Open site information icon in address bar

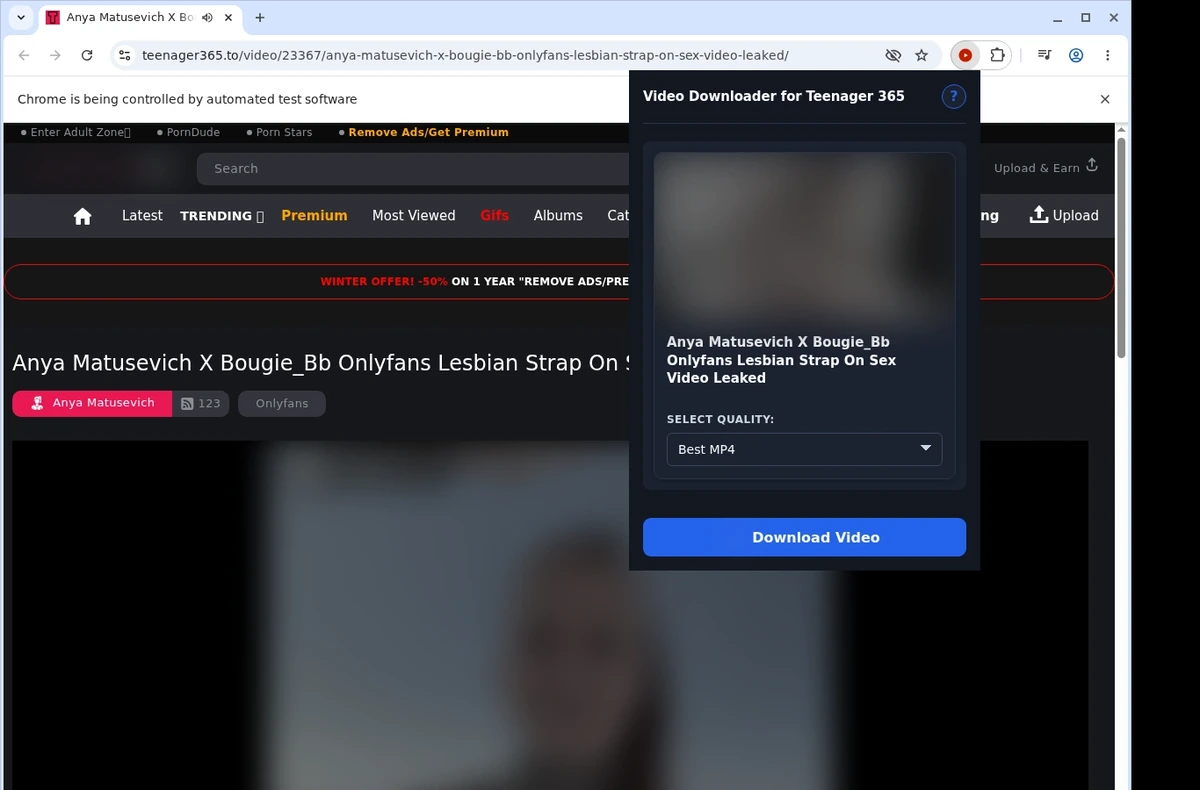(x=124, y=56)
